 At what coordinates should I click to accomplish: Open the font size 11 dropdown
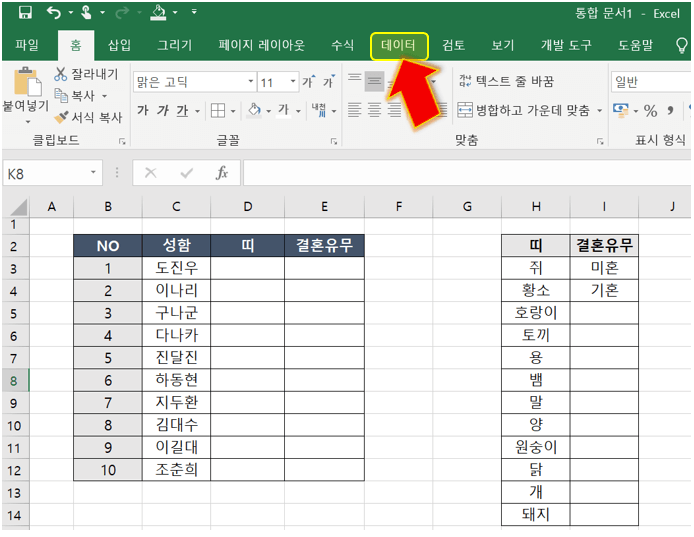[293, 81]
